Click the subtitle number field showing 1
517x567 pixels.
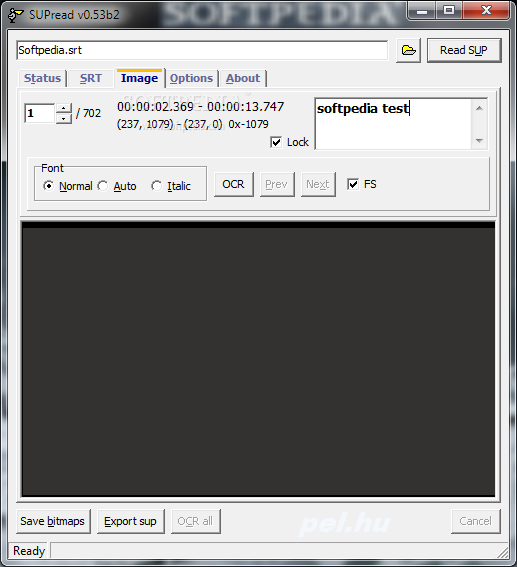(x=40, y=113)
